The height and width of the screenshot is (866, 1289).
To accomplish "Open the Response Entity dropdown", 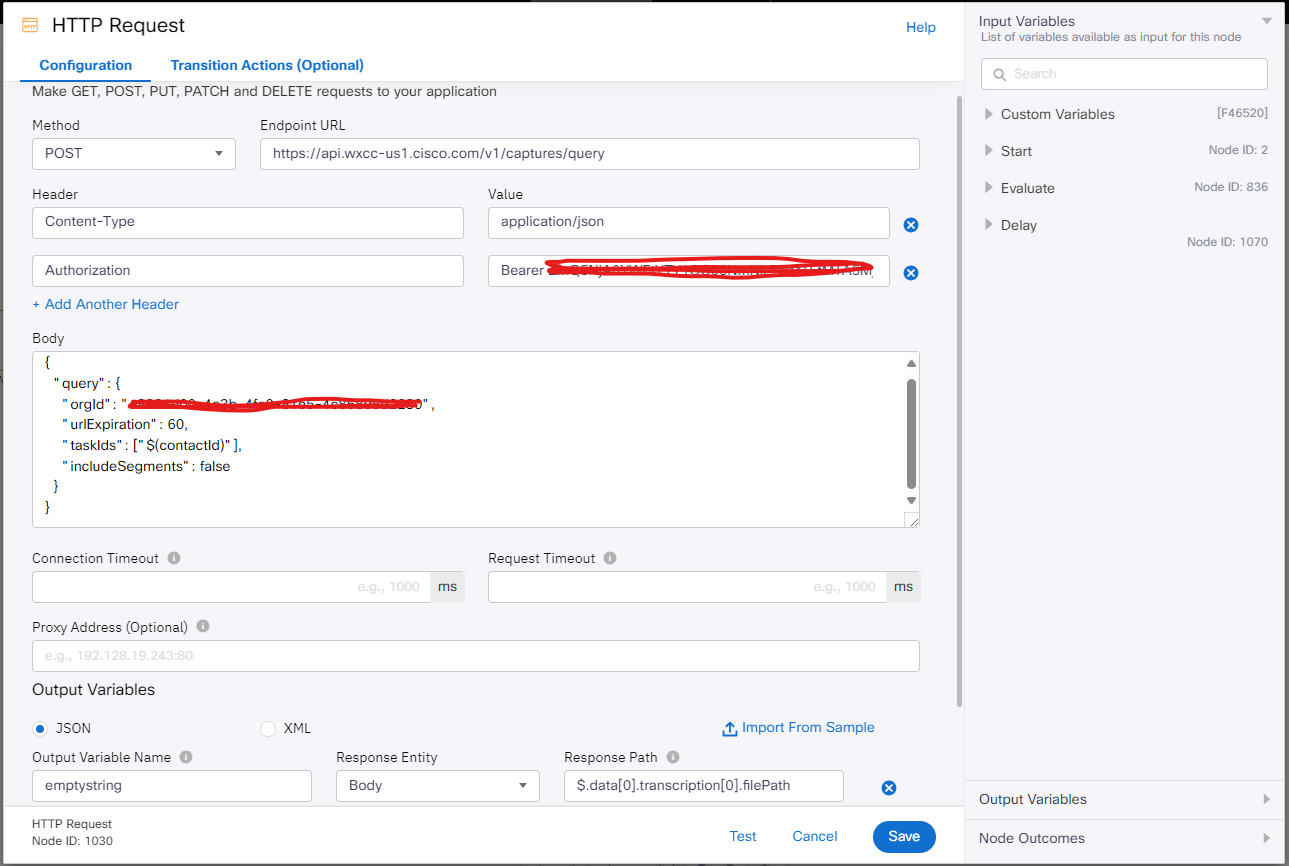I will (437, 787).
